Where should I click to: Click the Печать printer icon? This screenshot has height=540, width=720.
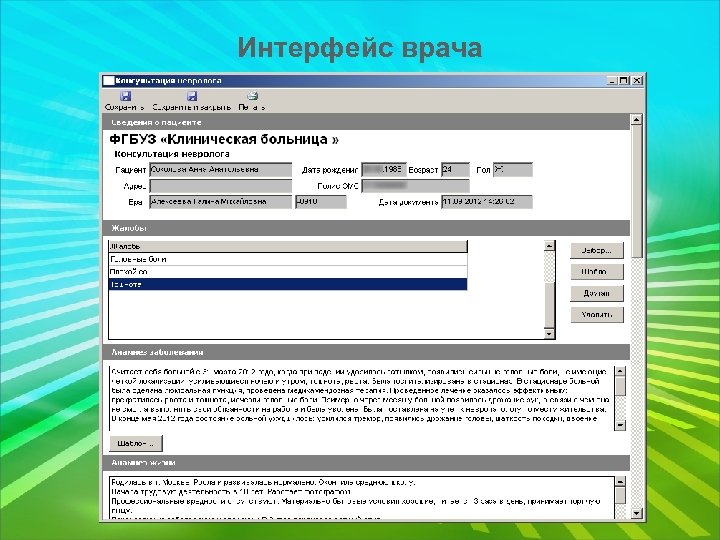point(253,96)
